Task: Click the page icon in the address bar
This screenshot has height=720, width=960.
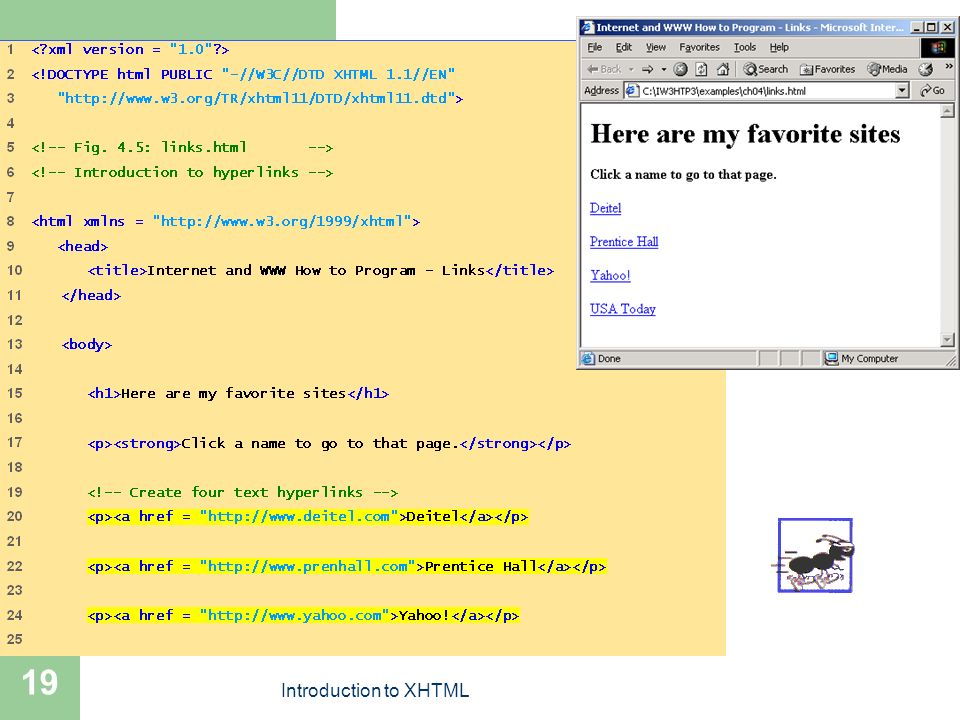Action: [x=631, y=91]
